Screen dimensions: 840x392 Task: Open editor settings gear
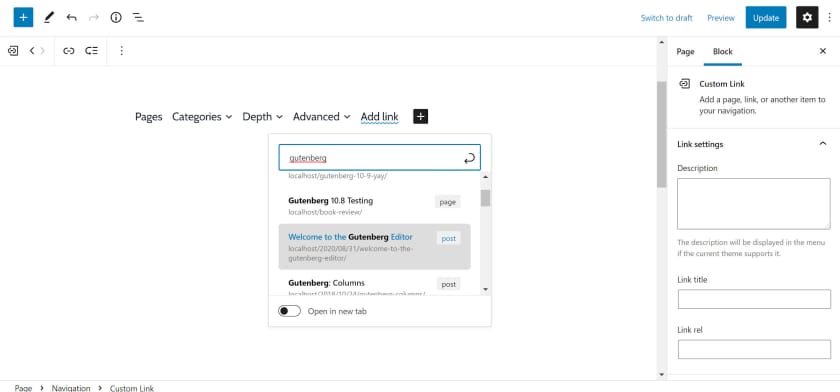[807, 17]
